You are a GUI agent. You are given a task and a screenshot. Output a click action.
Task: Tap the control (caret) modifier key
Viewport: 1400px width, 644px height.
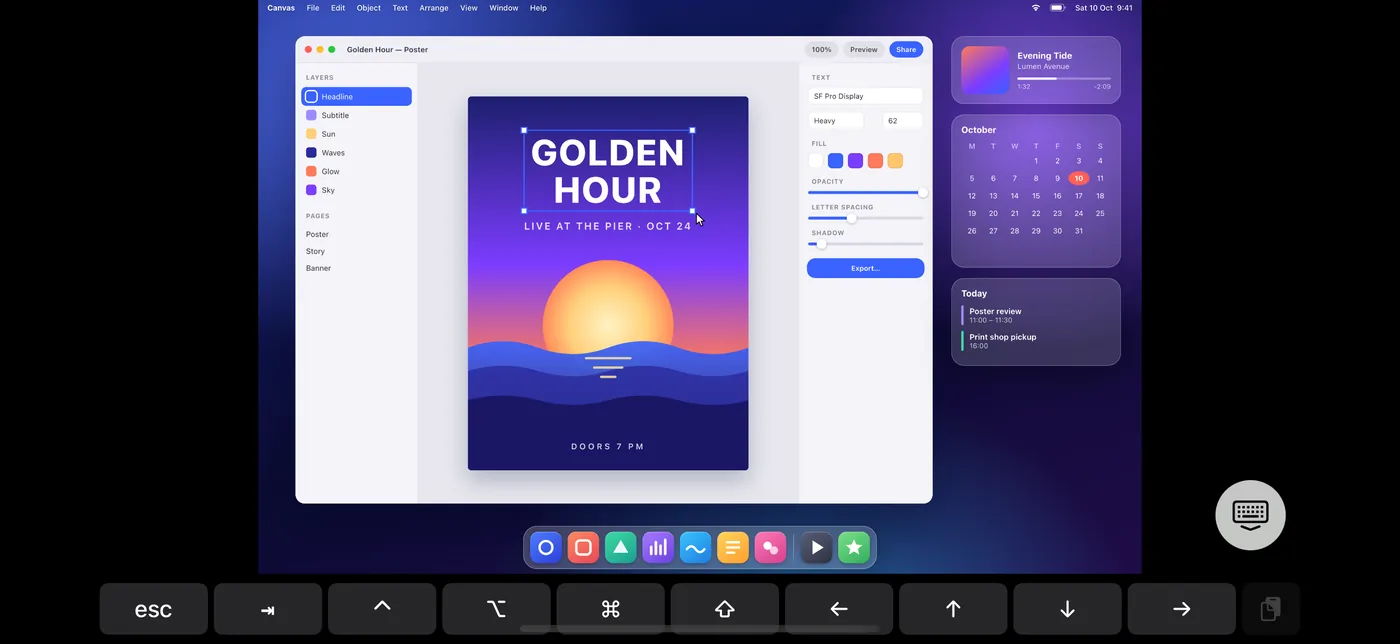pyautogui.click(x=382, y=609)
